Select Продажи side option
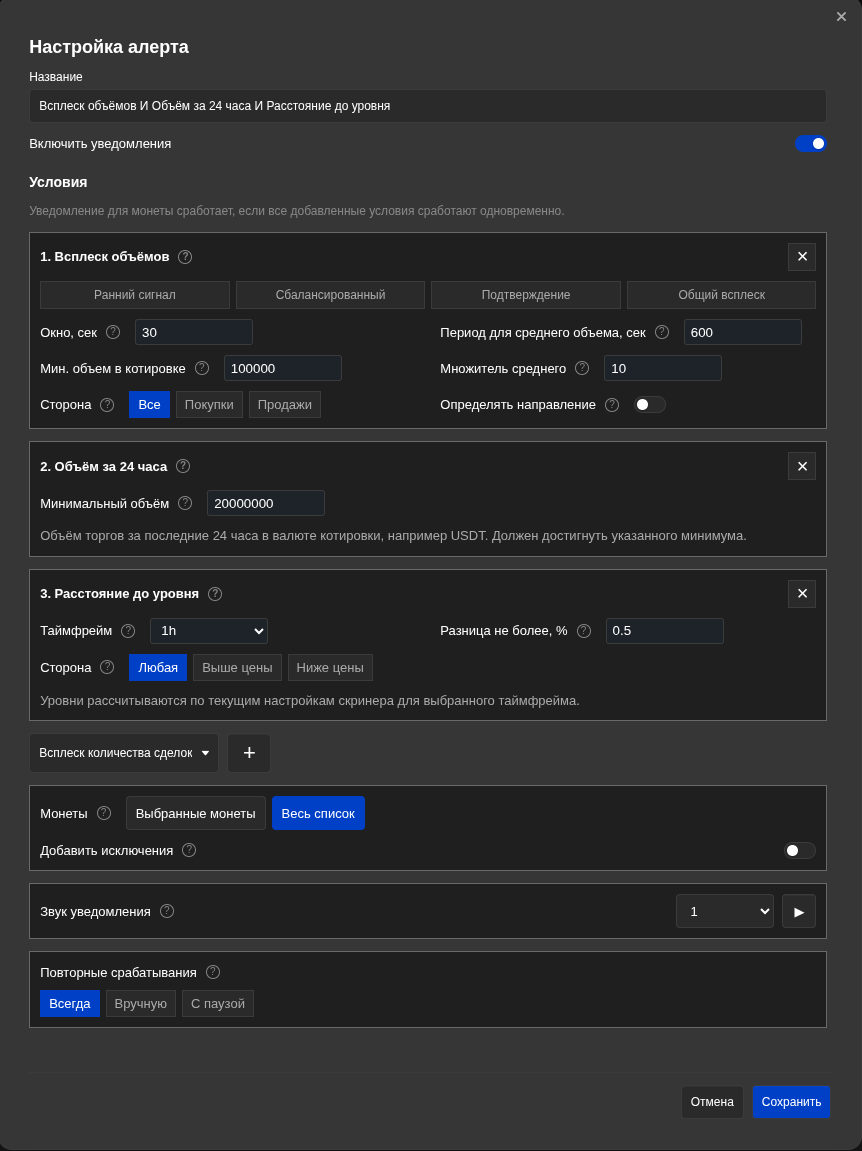 coord(285,404)
